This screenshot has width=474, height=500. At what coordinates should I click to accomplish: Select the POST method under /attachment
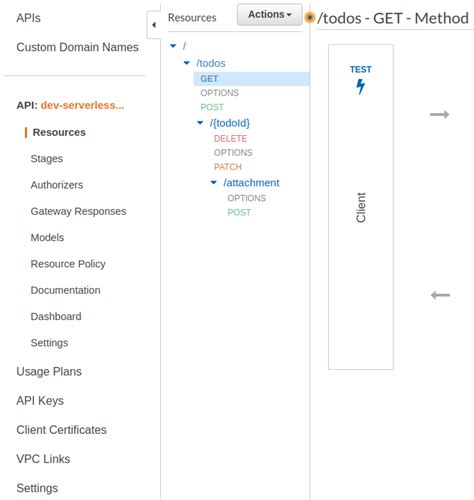(239, 212)
